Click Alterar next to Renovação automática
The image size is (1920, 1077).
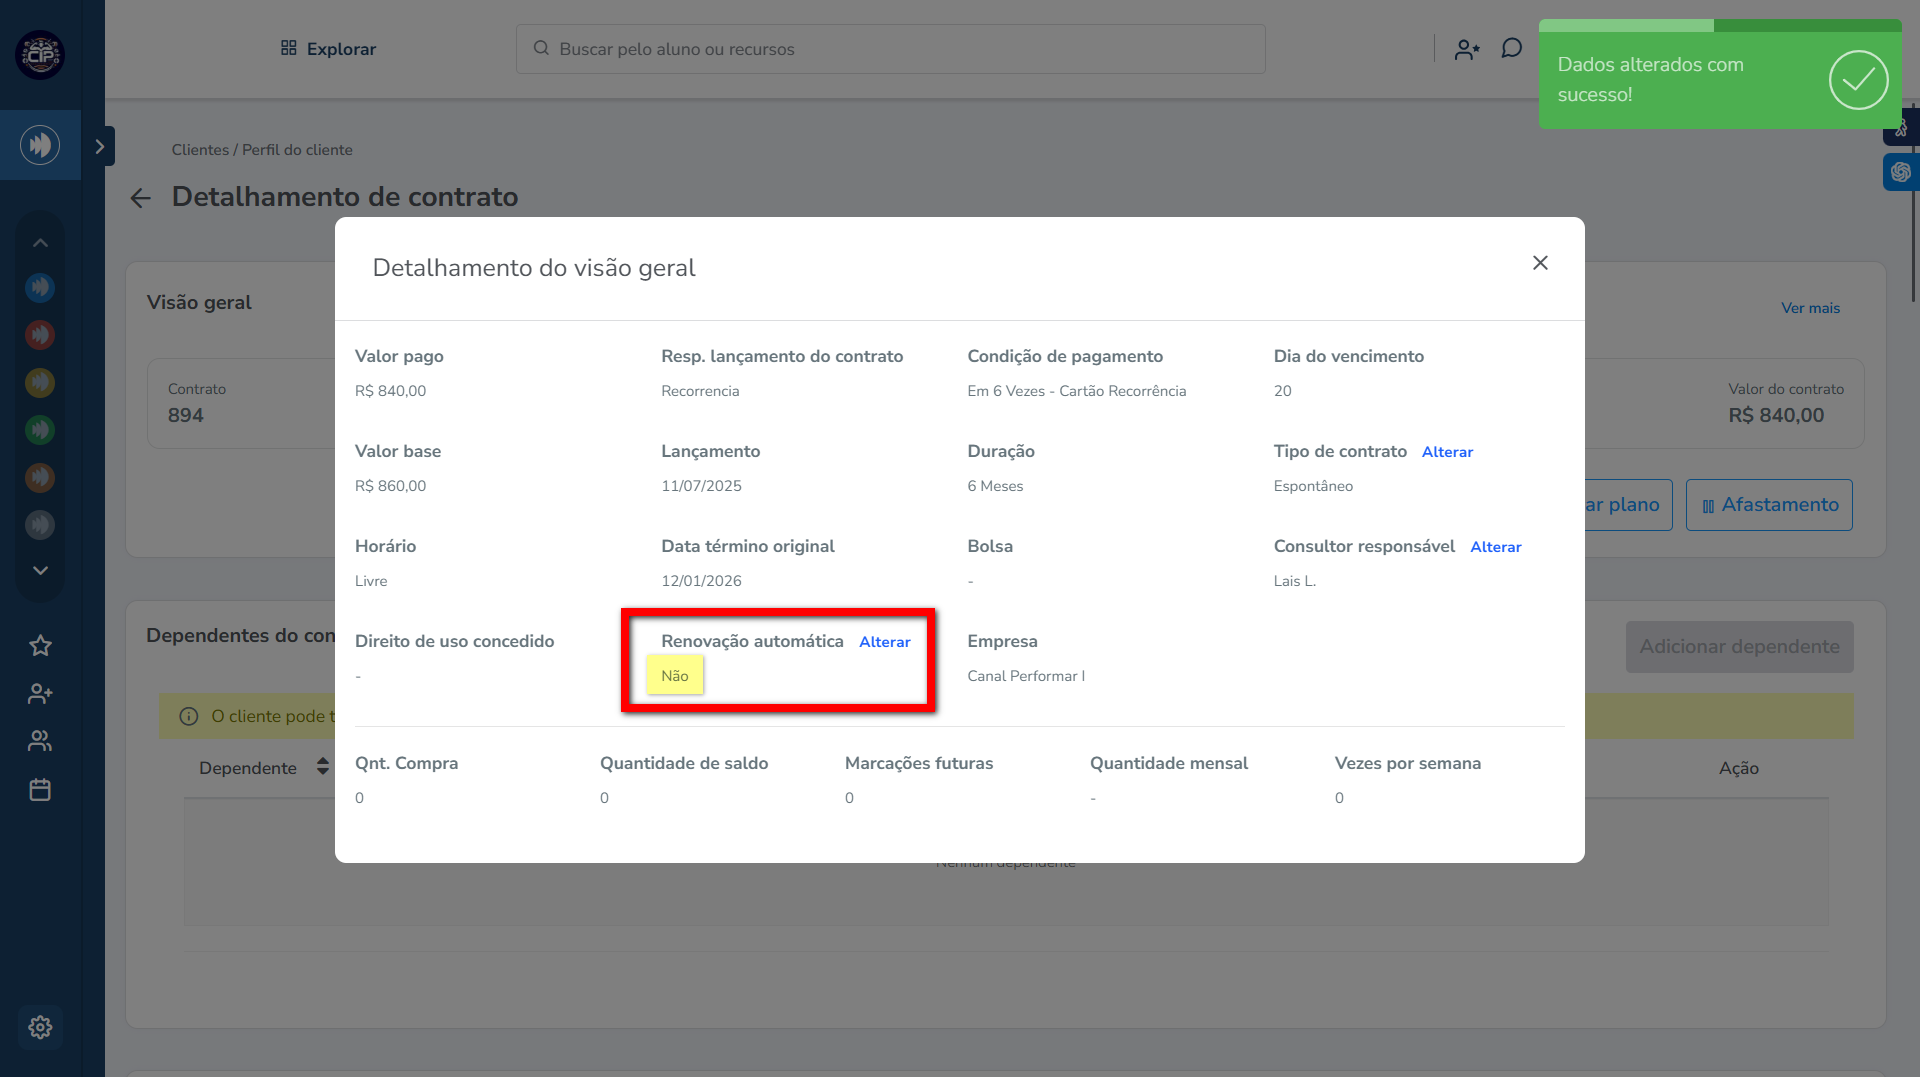pos(884,642)
